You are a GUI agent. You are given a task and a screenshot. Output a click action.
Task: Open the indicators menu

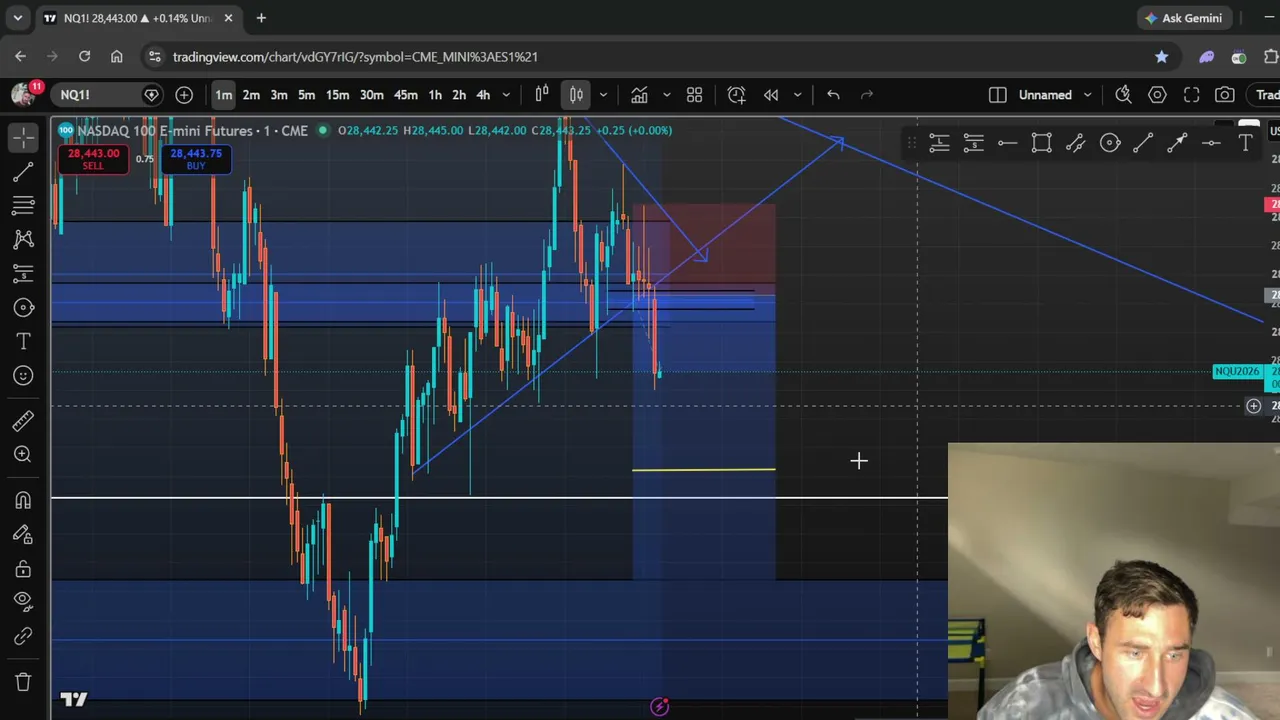point(639,95)
